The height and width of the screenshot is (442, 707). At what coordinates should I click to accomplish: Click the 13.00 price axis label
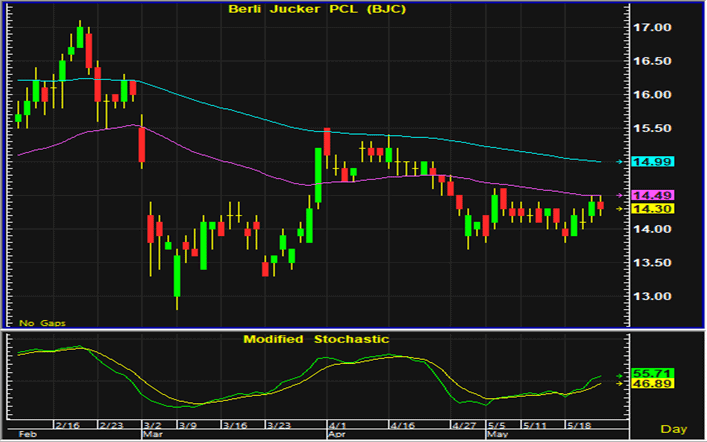pyautogui.click(x=652, y=296)
